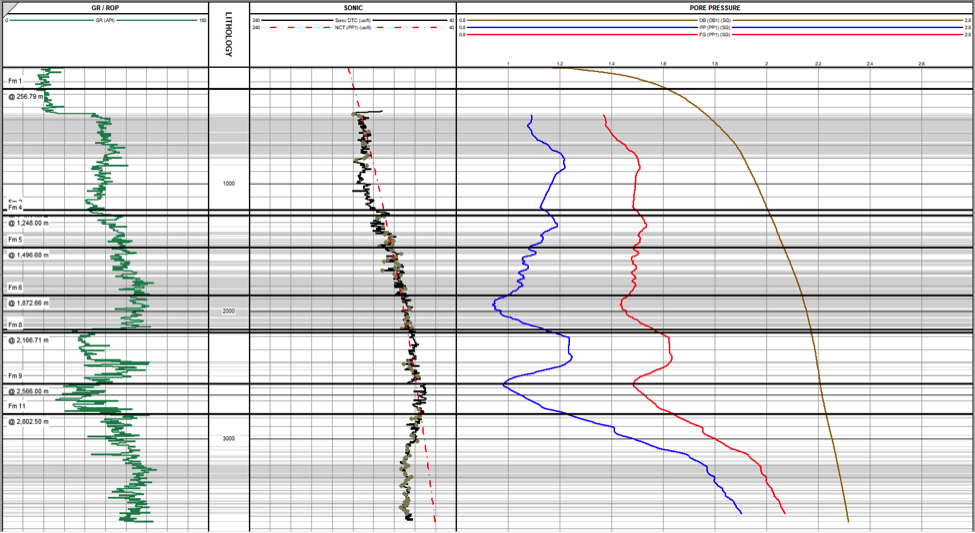Click the 3000 depth label in Lithology track
This screenshot has width=975, height=533.
229,438
